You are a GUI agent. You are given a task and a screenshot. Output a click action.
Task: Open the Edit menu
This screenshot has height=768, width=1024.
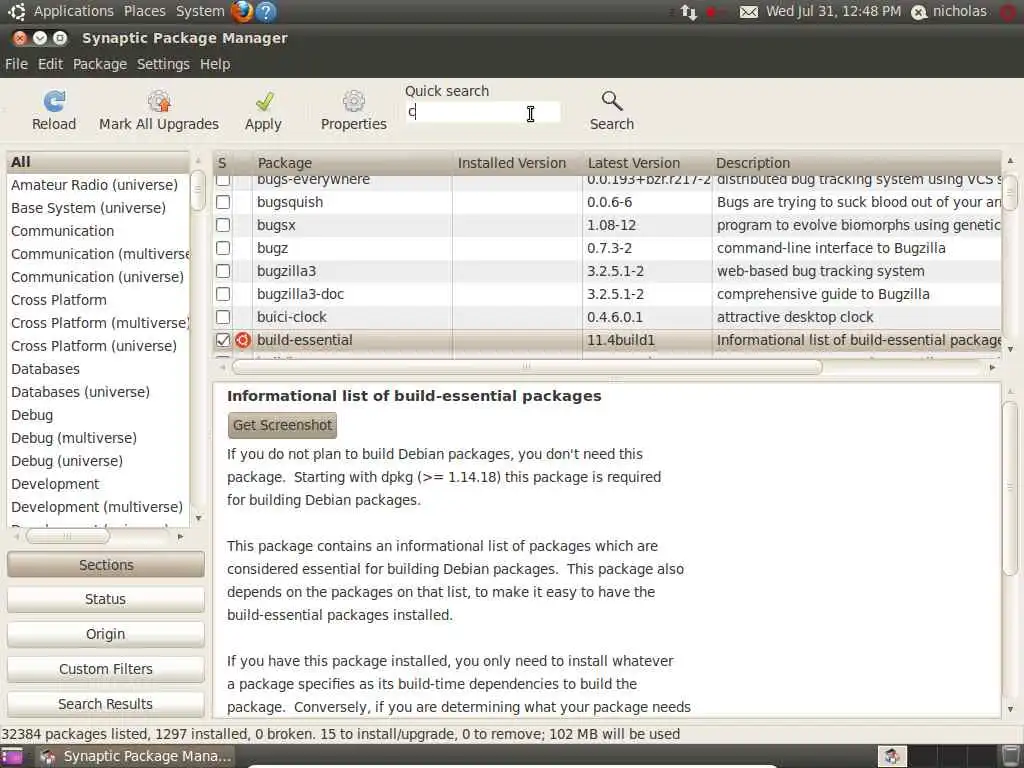pyautogui.click(x=50, y=64)
